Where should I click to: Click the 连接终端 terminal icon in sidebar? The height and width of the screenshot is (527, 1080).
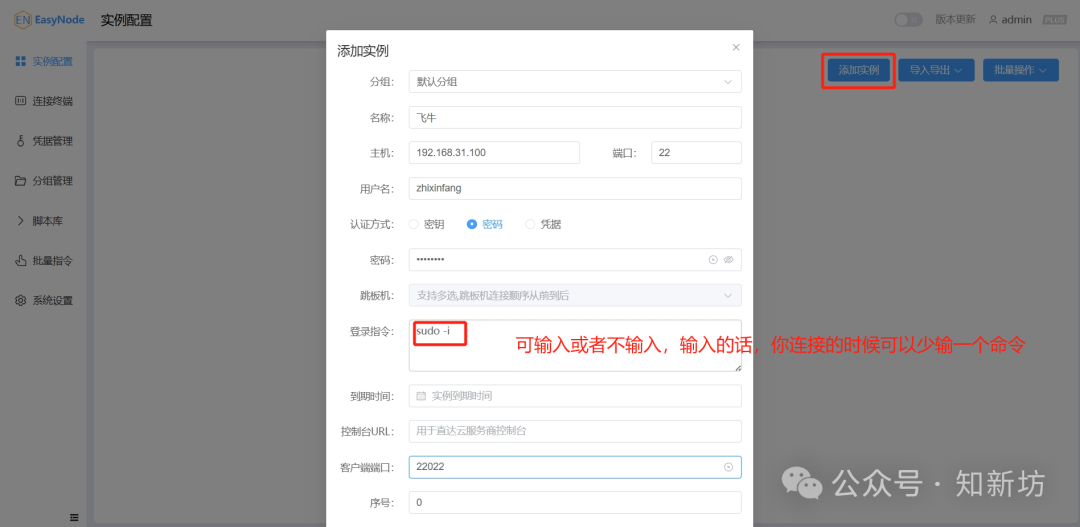click(21, 101)
